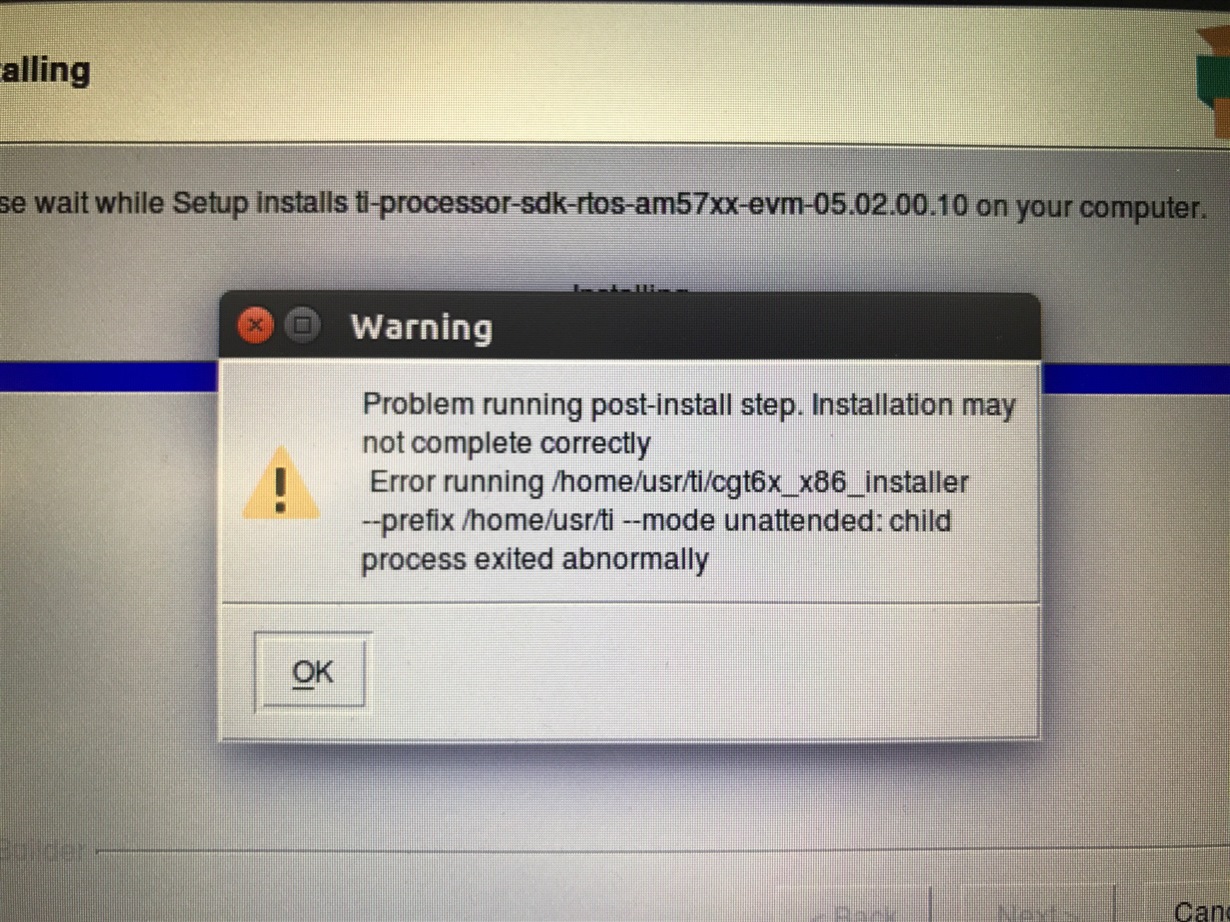Select the cgt6x_x86_installer error path line
This screenshot has width=1230, height=922.
coord(669,482)
